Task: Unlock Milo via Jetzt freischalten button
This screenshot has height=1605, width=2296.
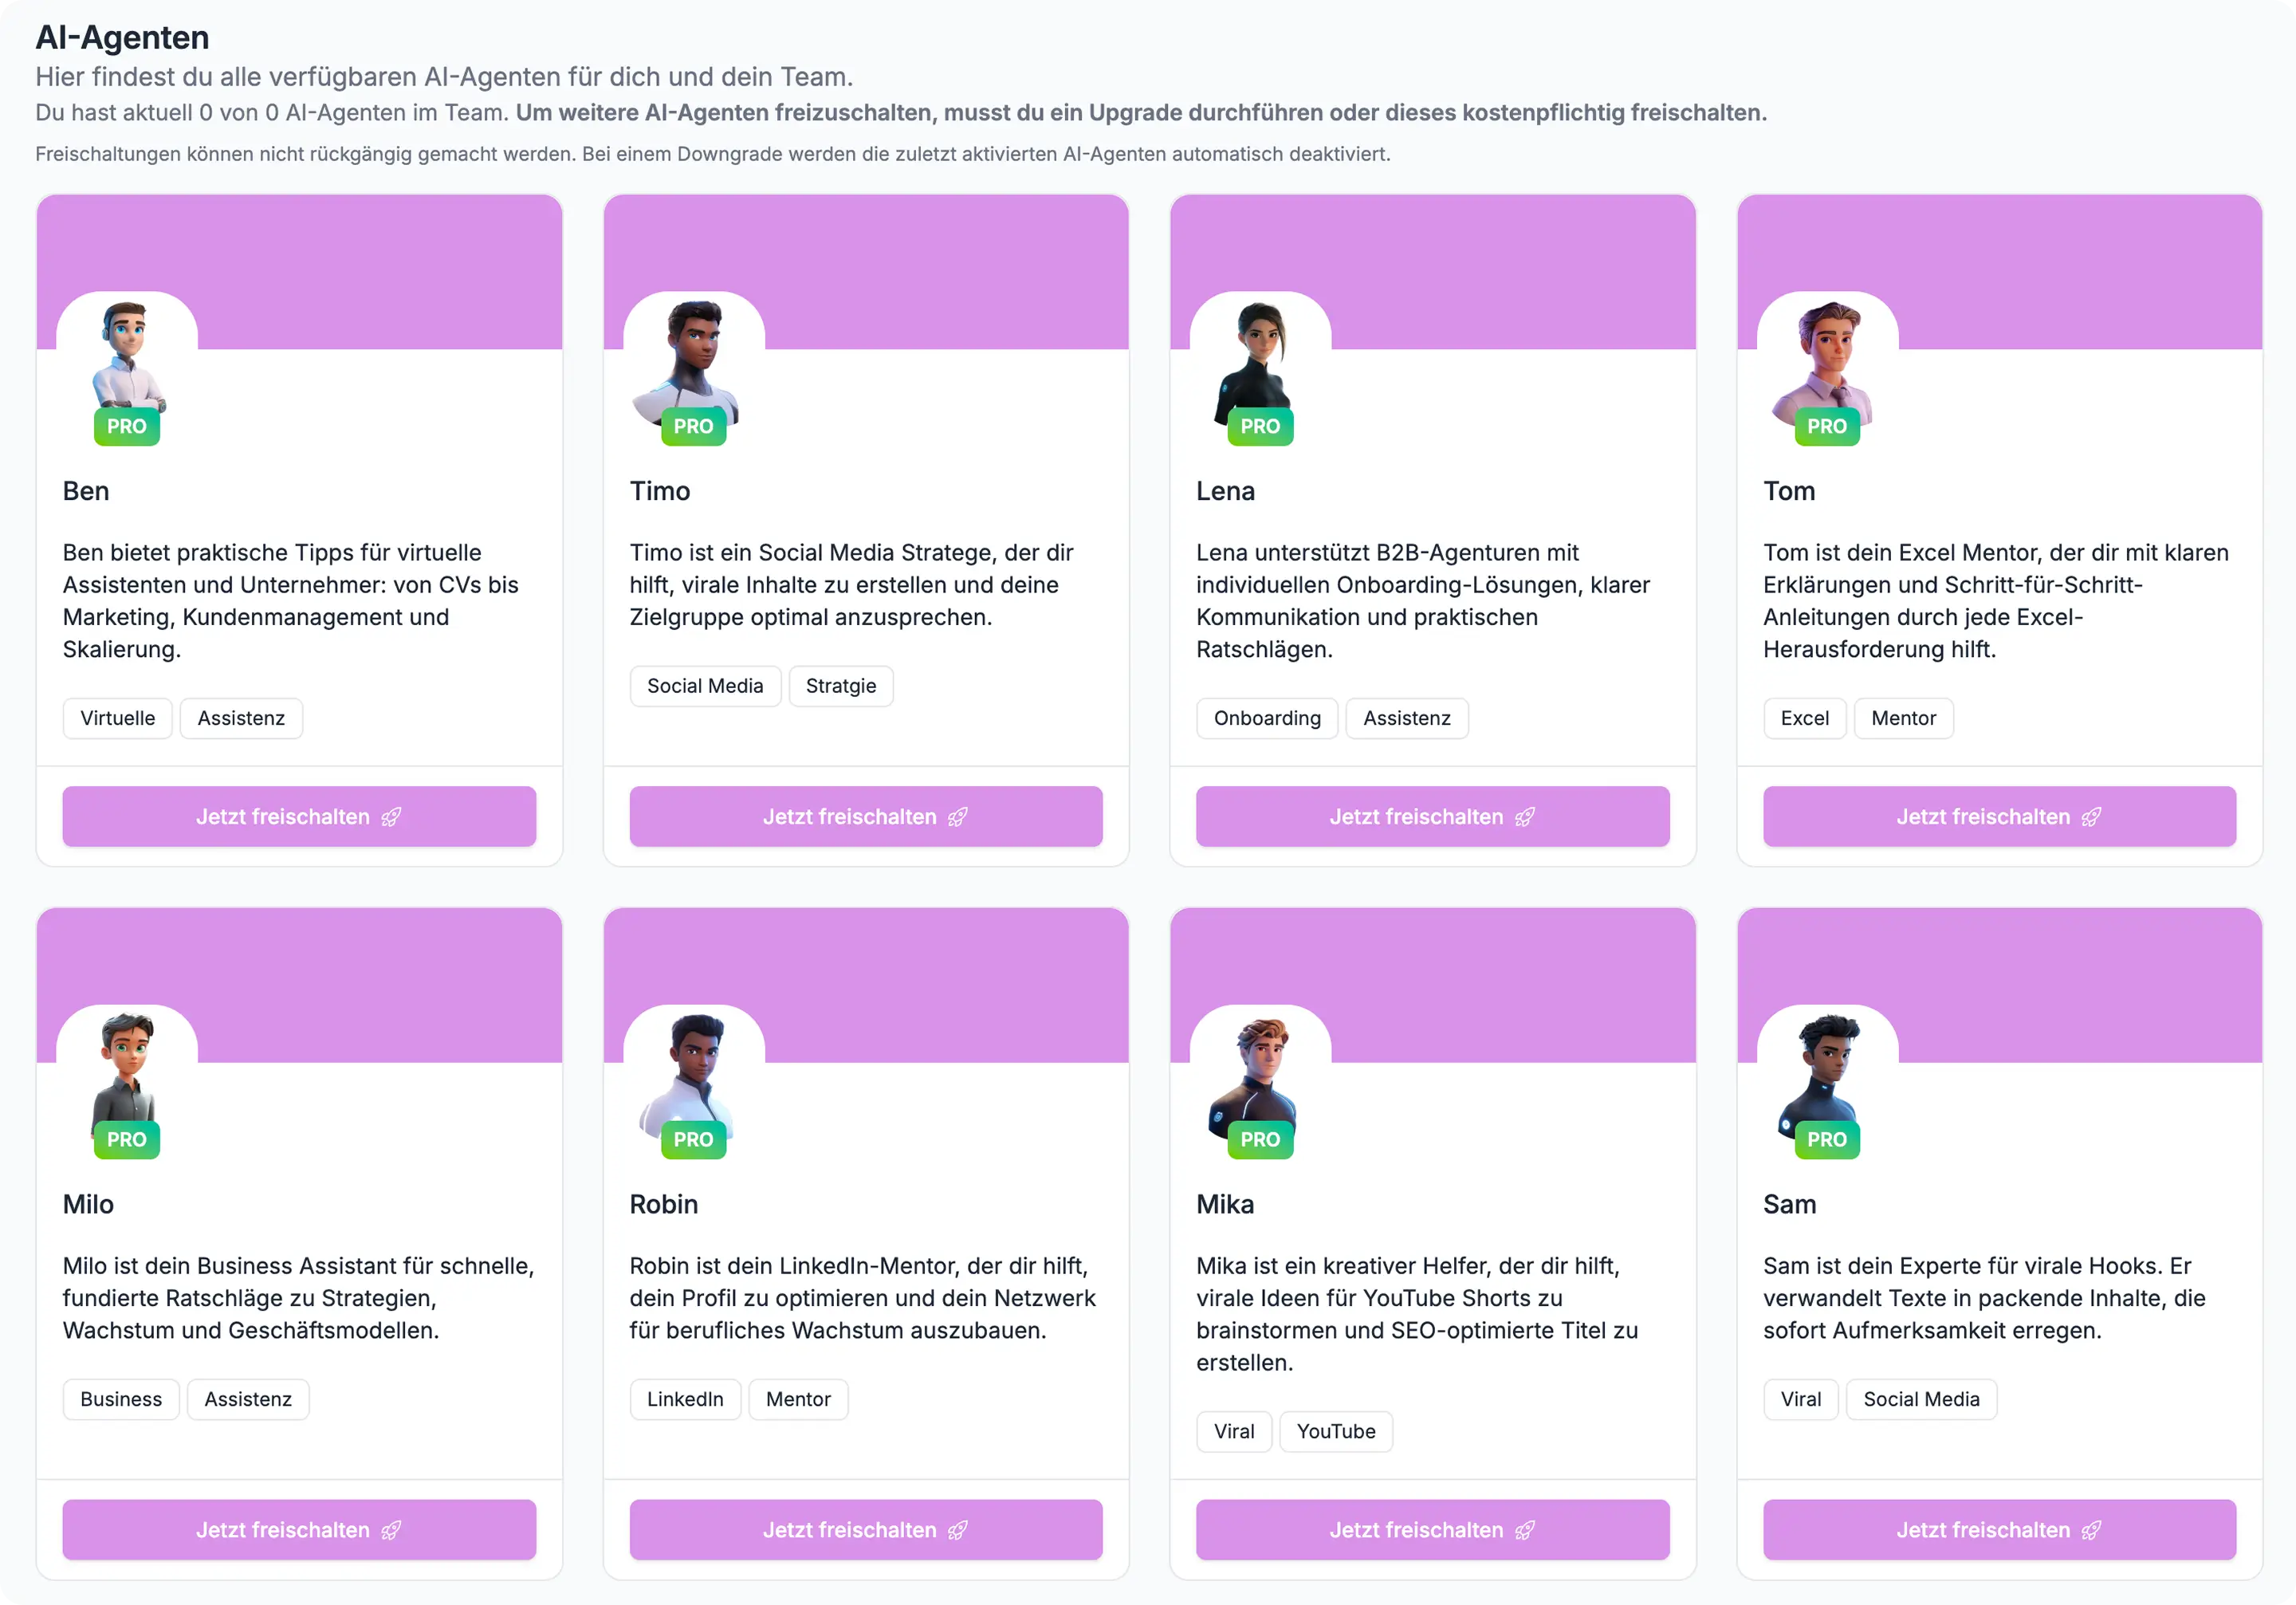Action: [x=298, y=1530]
